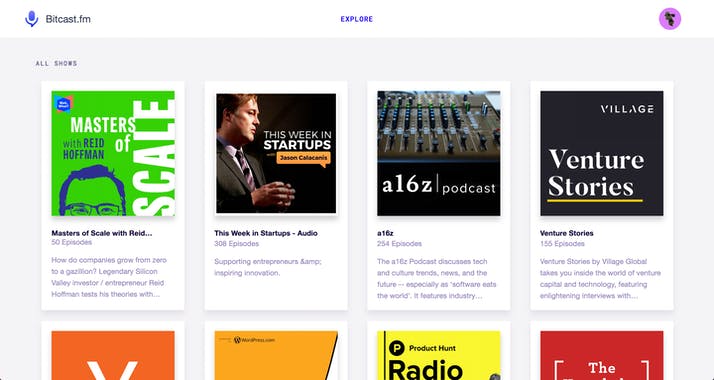
Task: Click the 'ALL SHOWS' section heading
Action: coord(56,64)
